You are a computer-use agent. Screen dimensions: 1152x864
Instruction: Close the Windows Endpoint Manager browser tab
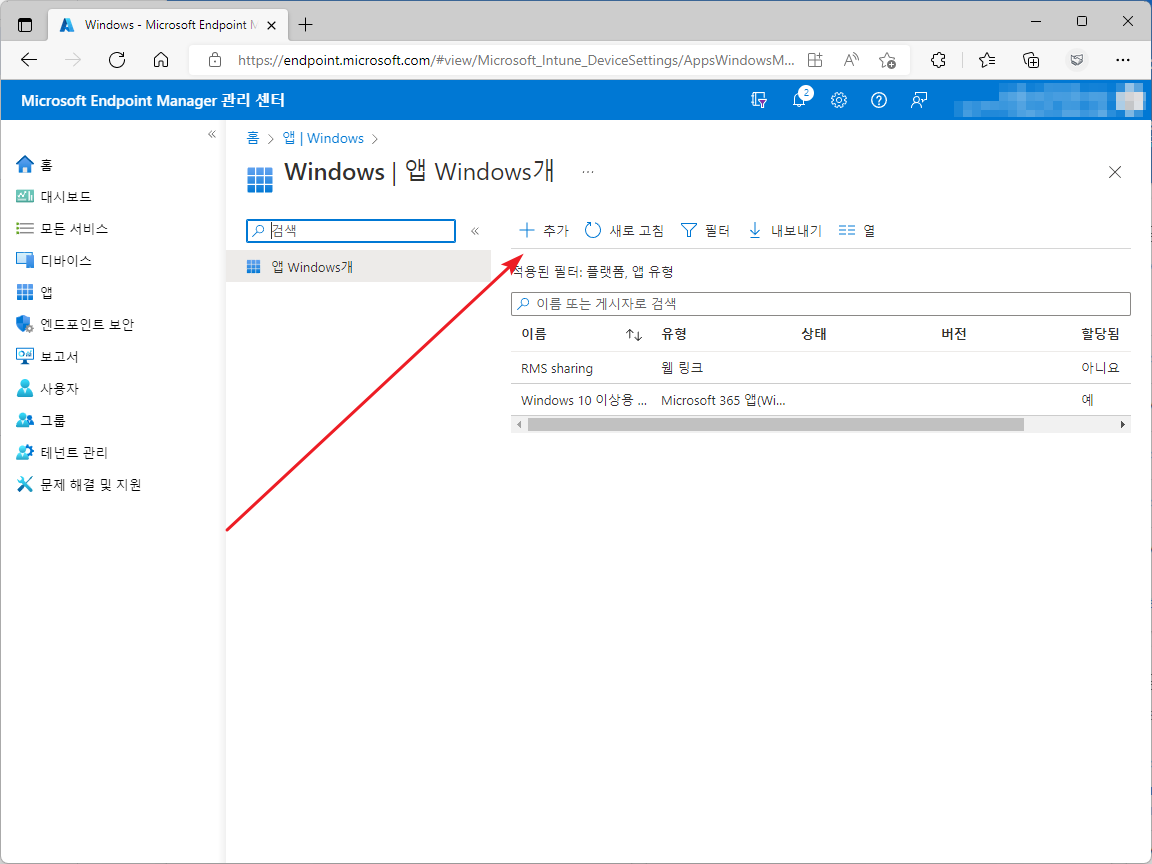point(271,25)
